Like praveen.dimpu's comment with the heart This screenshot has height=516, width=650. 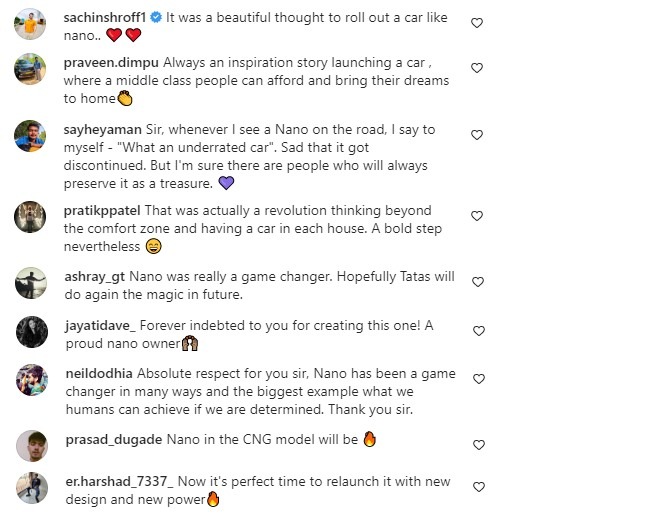click(x=477, y=68)
